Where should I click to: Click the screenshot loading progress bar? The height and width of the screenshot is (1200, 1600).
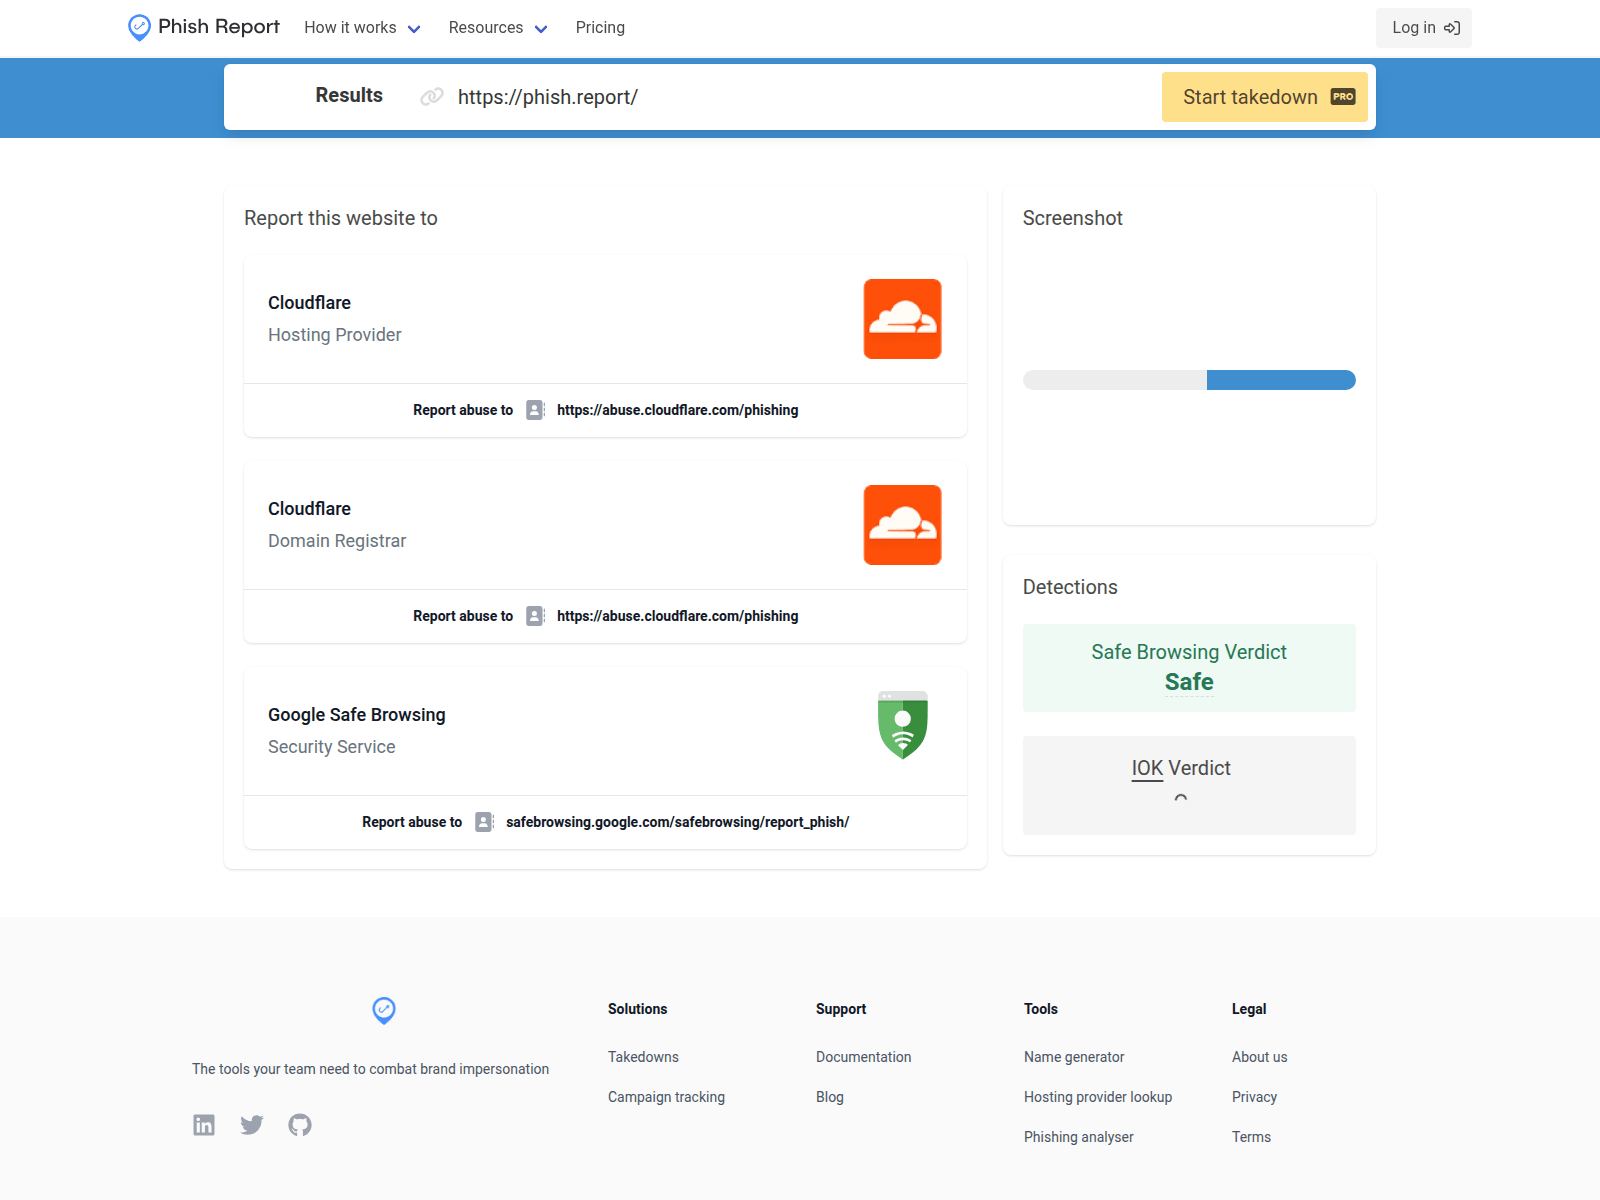pyautogui.click(x=1189, y=380)
